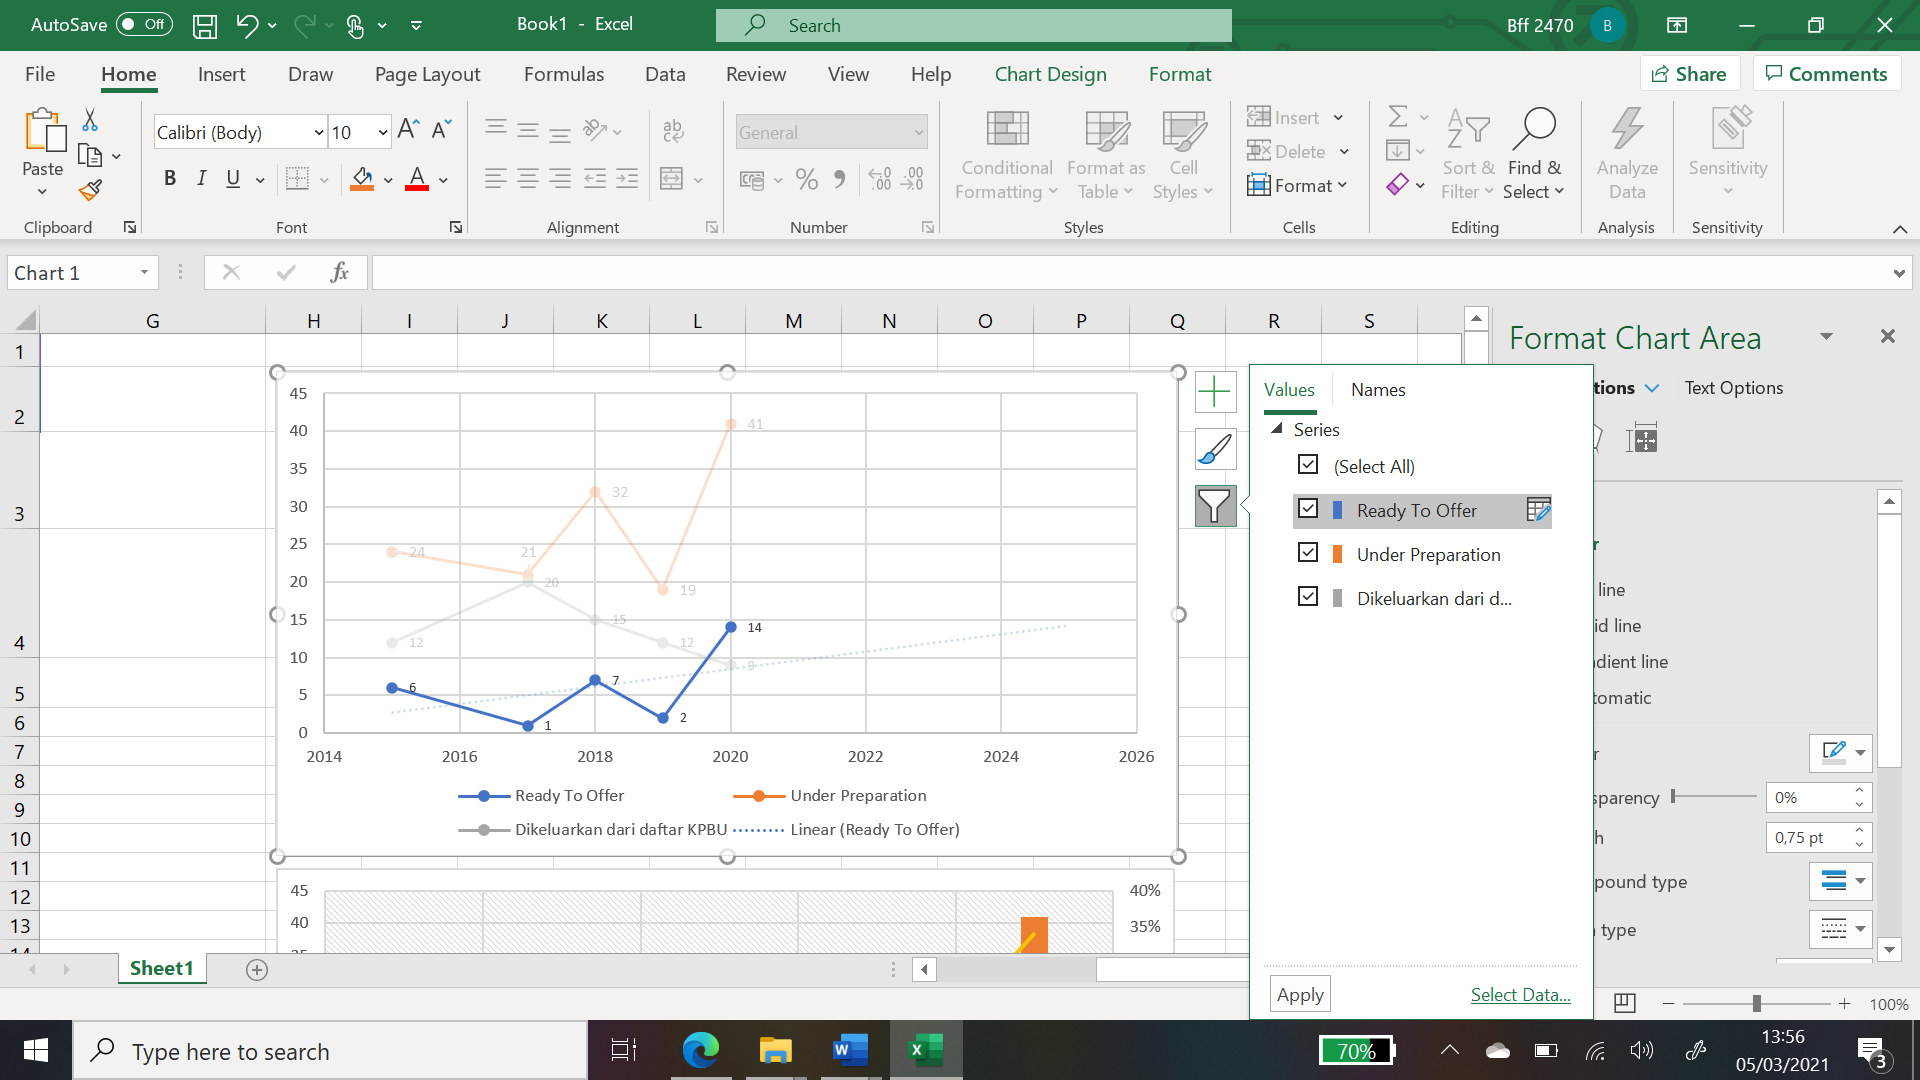Switch to the Insert ribbon tab
The image size is (1920, 1080).
221,75
